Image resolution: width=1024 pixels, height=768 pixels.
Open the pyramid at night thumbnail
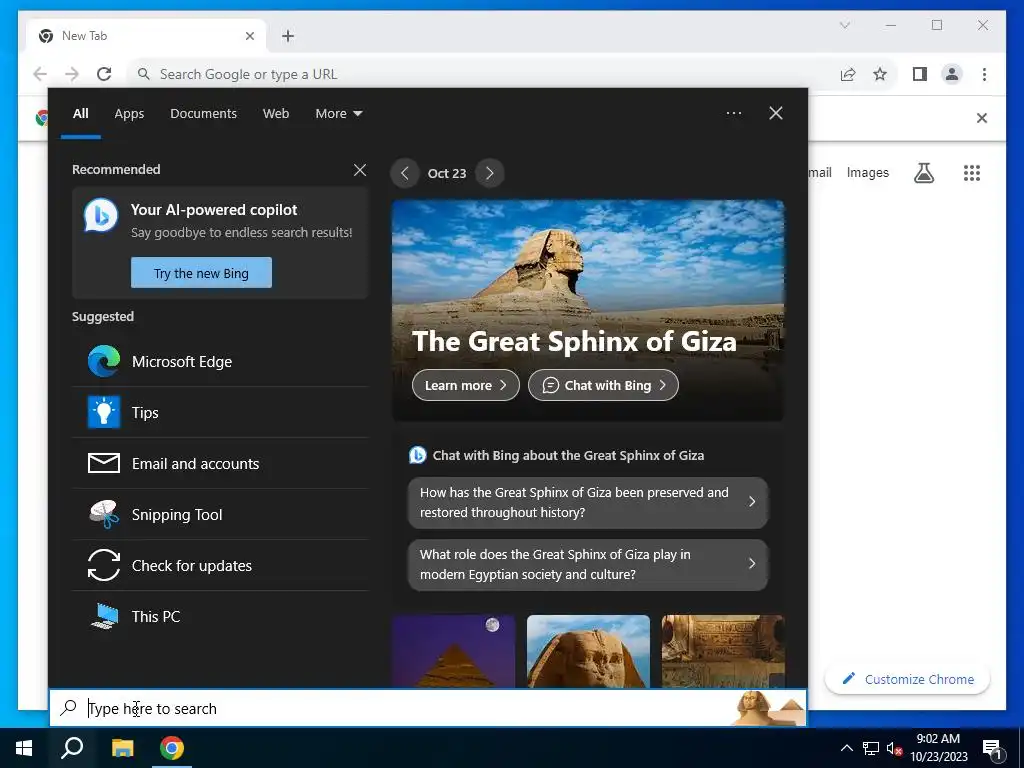[453, 650]
